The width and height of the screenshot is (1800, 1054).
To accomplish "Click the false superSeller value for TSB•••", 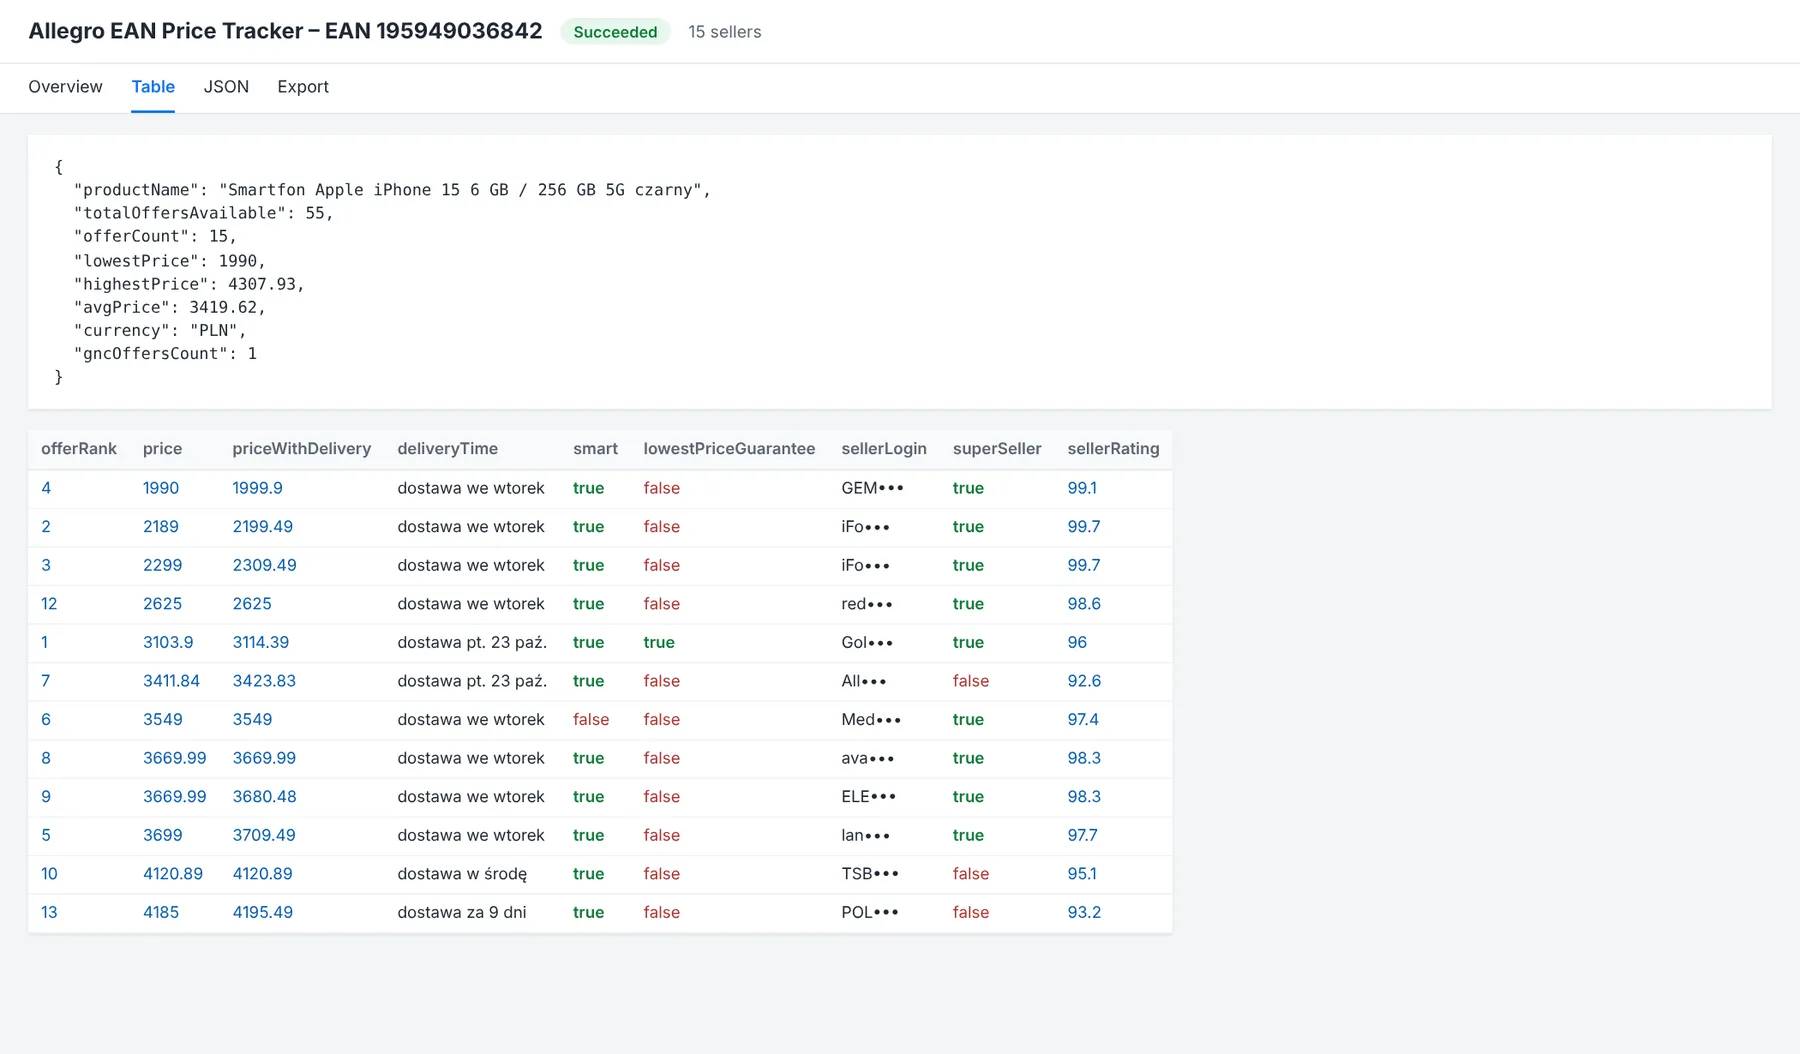I will pos(971,874).
